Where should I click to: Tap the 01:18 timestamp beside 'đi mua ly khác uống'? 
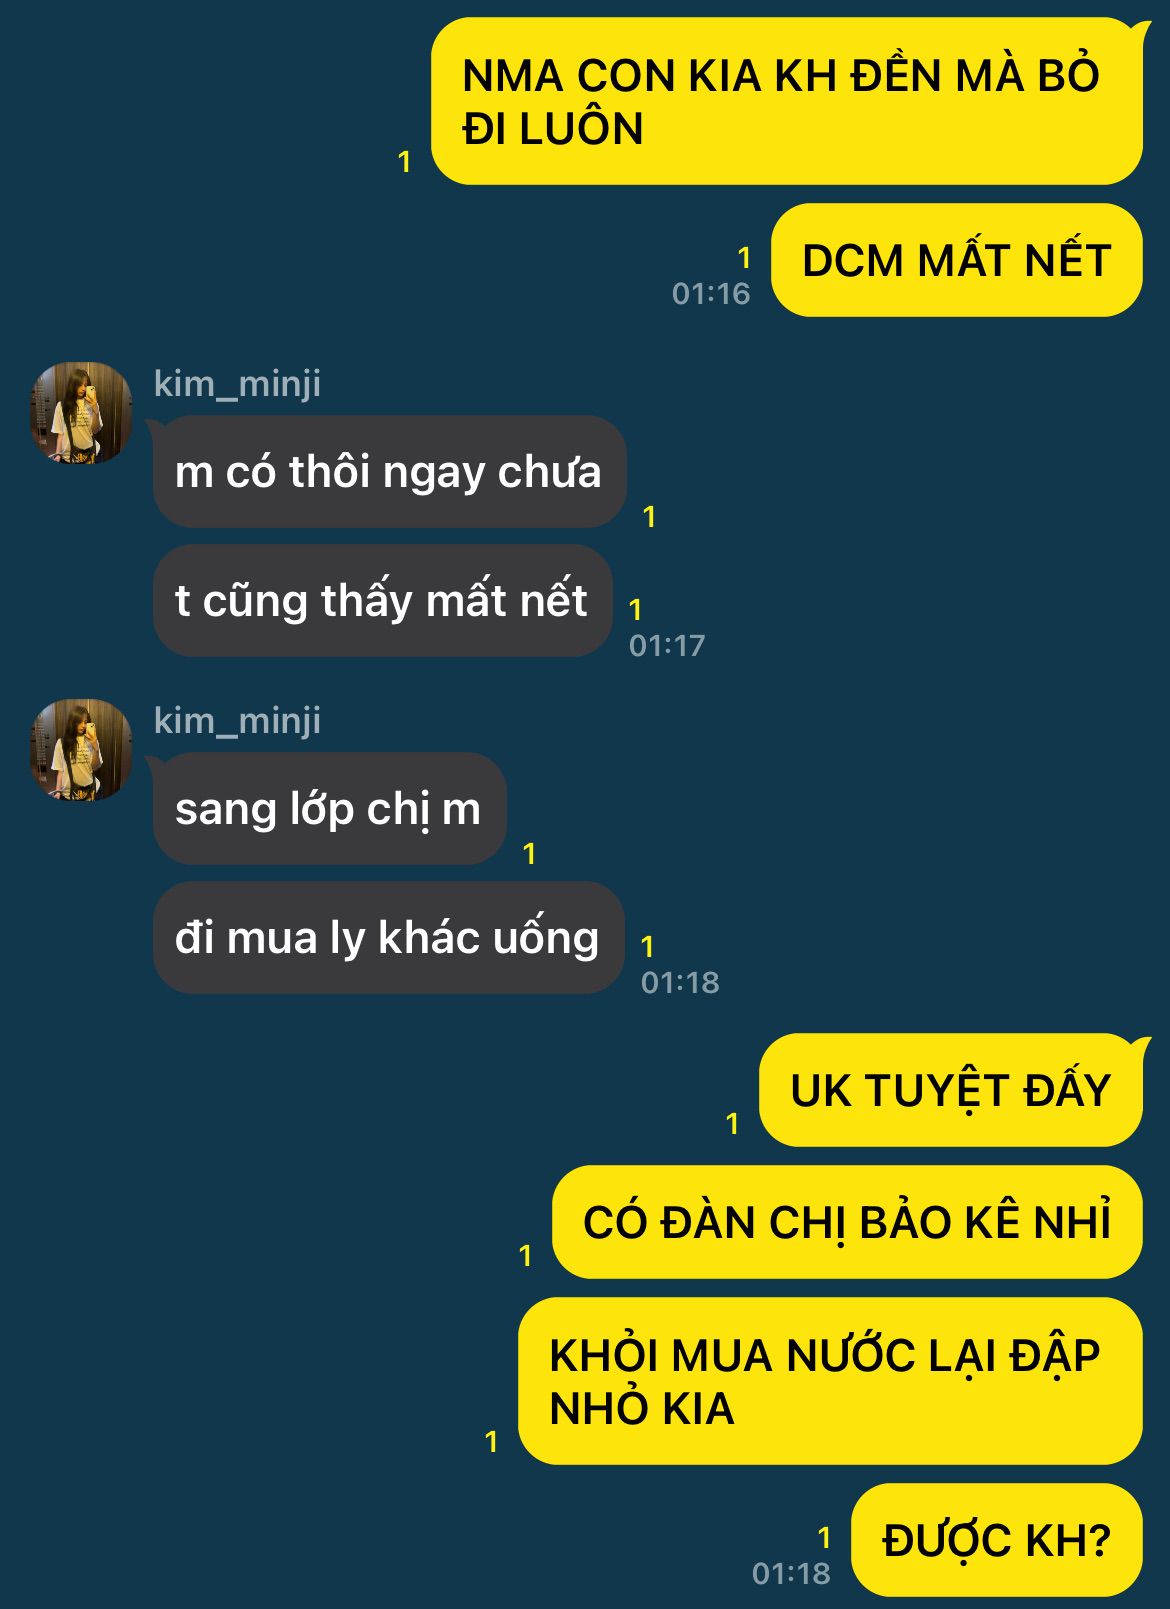[680, 982]
